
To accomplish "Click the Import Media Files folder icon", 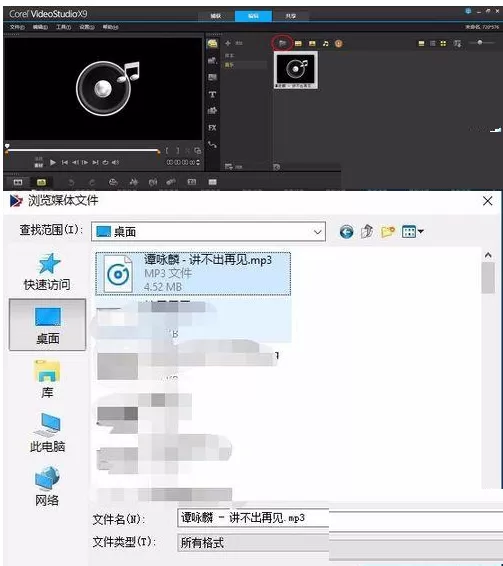I will 282,43.
